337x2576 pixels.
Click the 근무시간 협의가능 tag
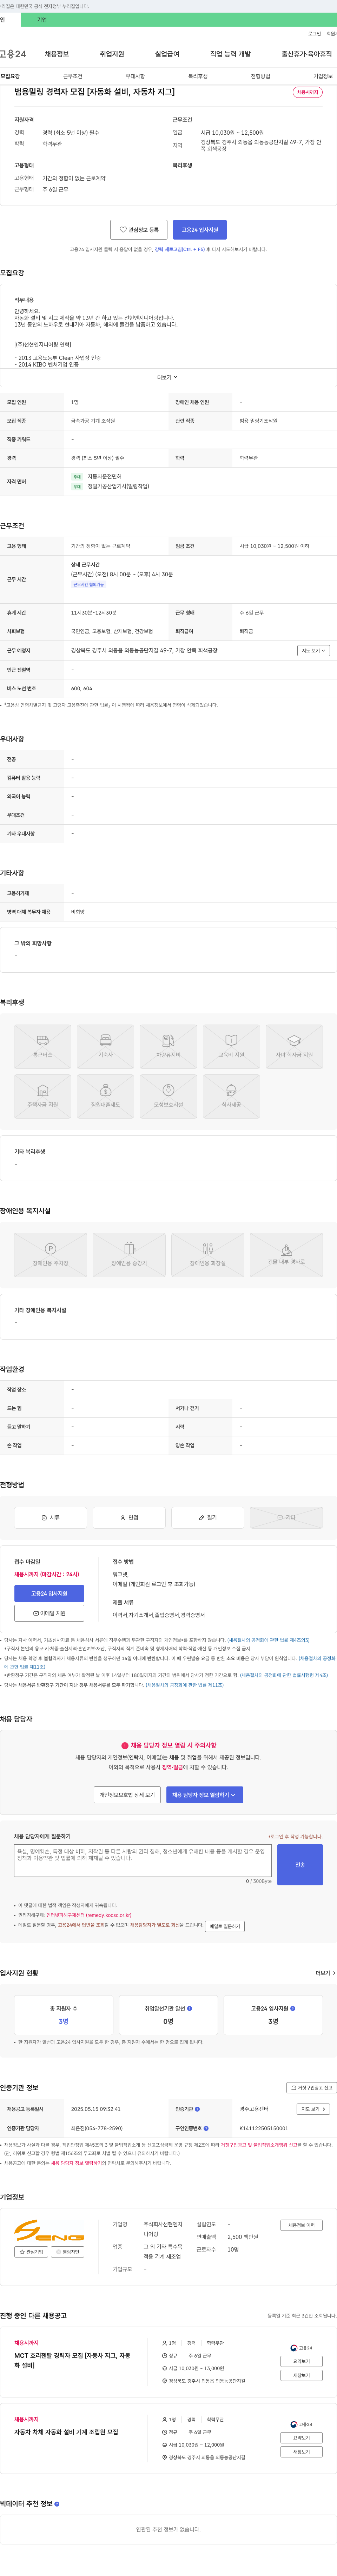pos(88,584)
